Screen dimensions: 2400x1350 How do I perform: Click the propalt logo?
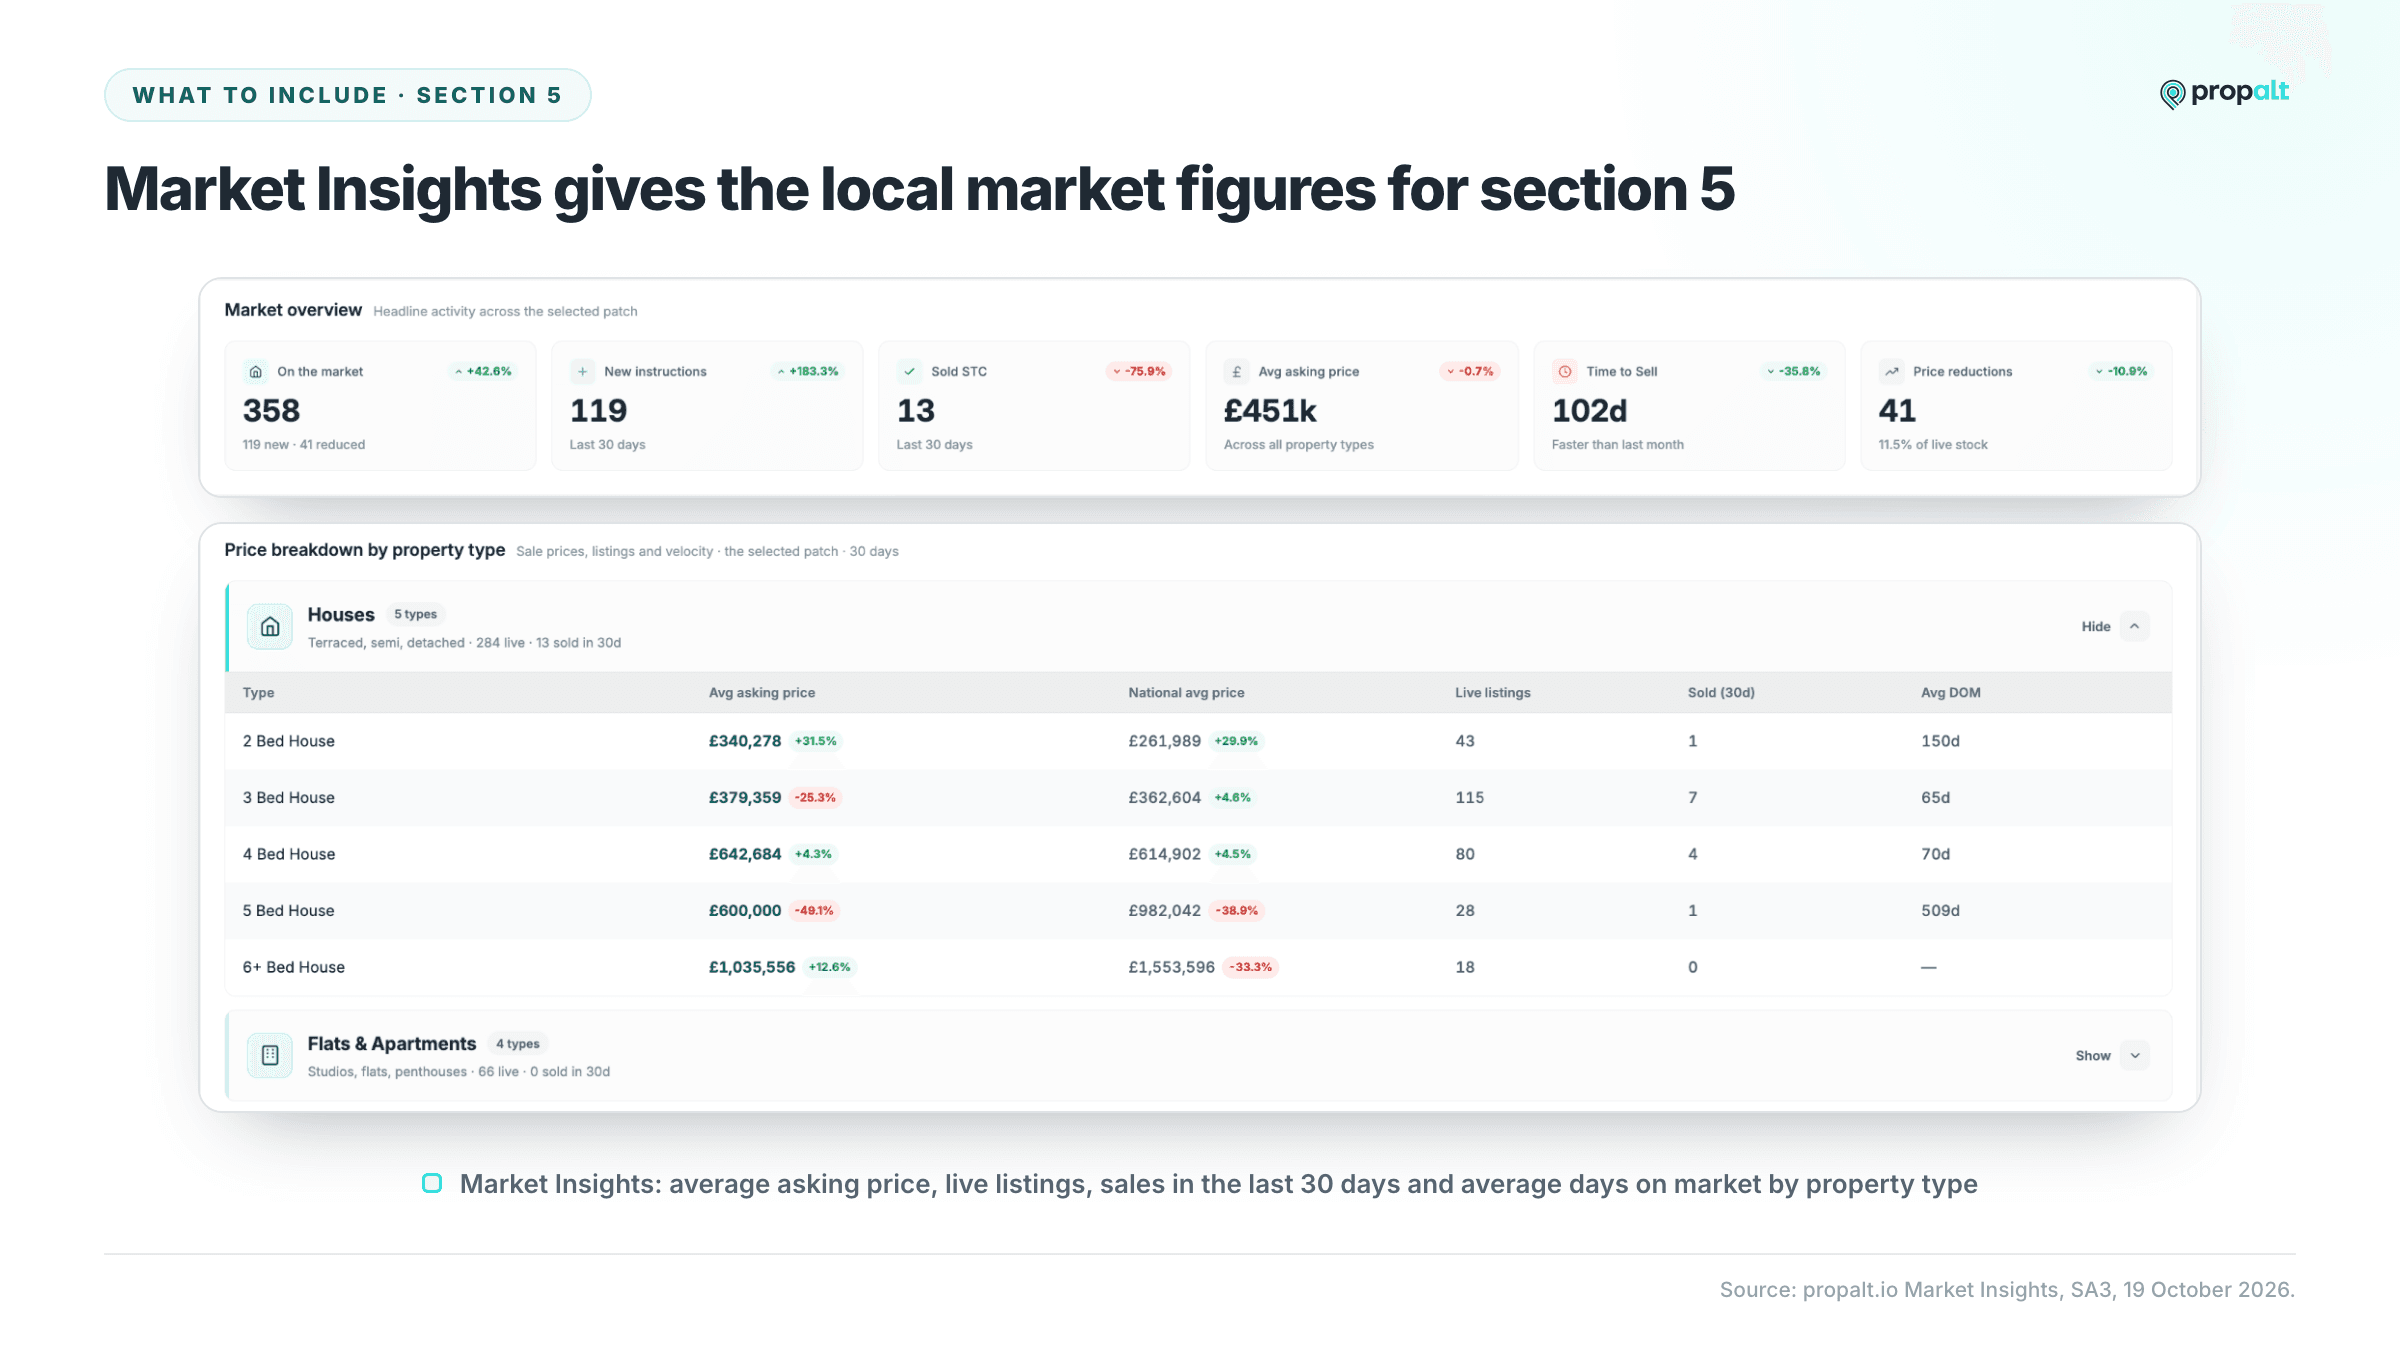click(x=2225, y=93)
